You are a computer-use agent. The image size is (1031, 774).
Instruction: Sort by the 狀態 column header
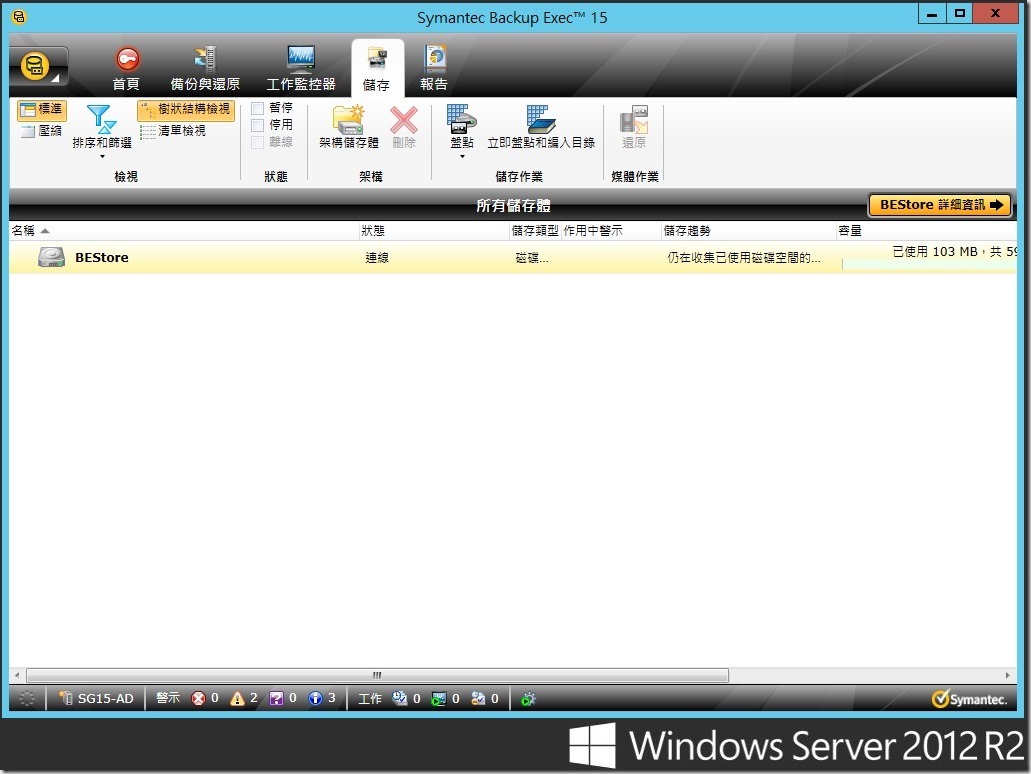click(x=434, y=231)
